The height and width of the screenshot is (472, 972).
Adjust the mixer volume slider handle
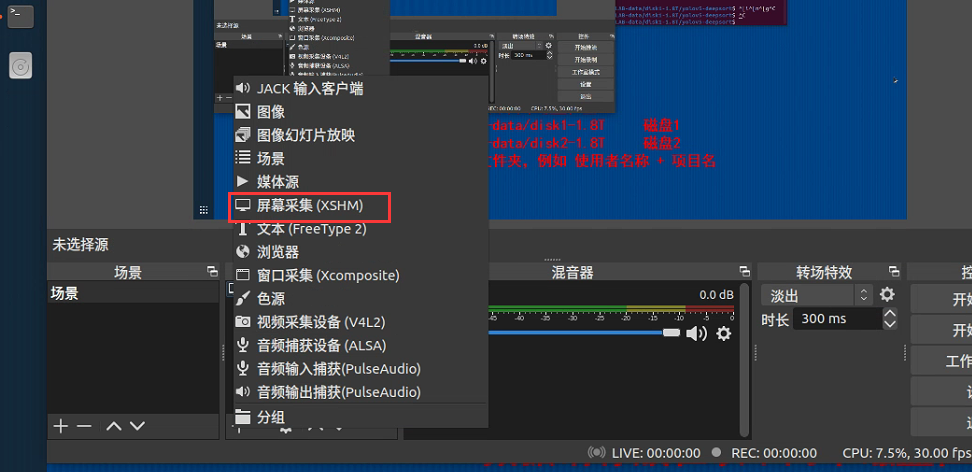click(x=671, y=333)
